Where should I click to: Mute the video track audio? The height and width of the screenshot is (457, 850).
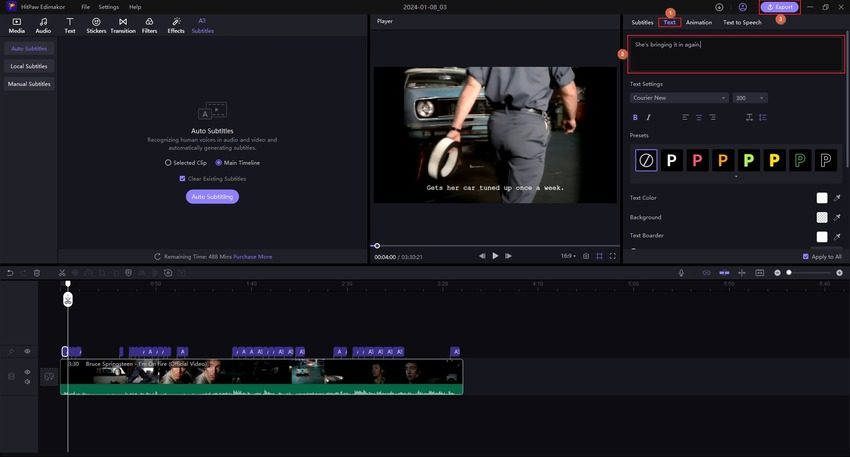27,382
